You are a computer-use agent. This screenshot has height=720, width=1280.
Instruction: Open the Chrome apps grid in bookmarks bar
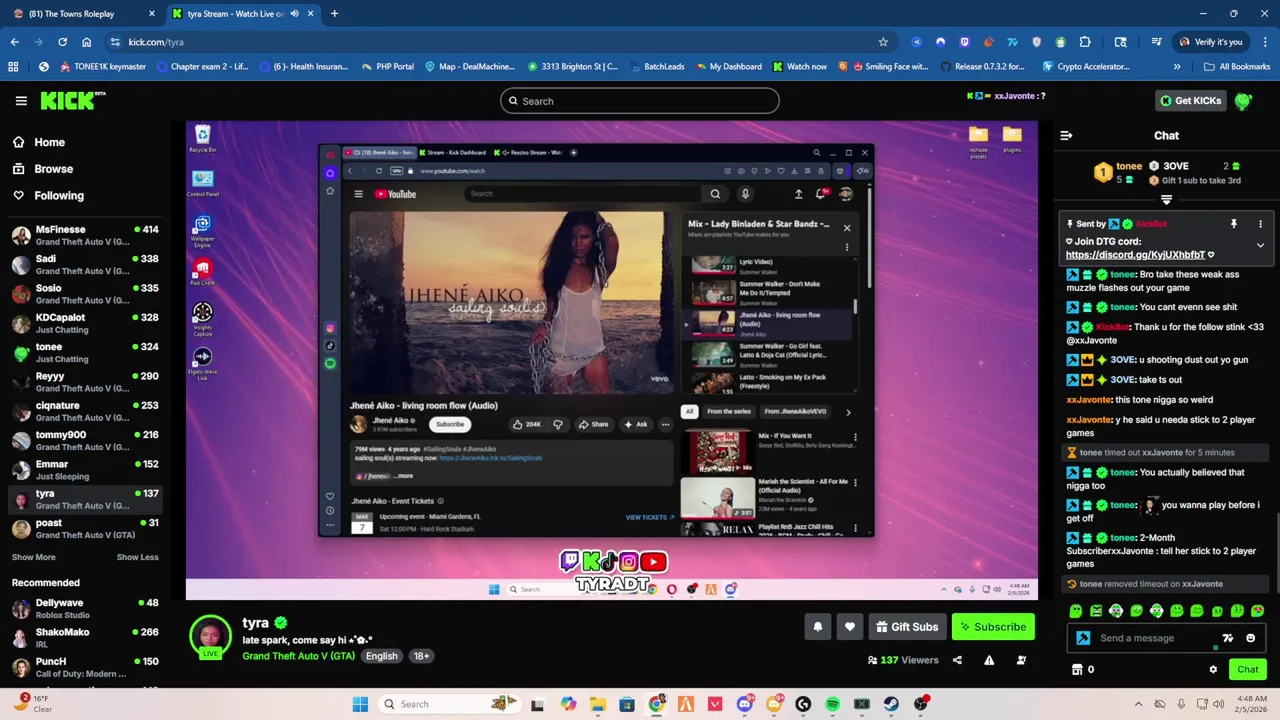(13, 67)
